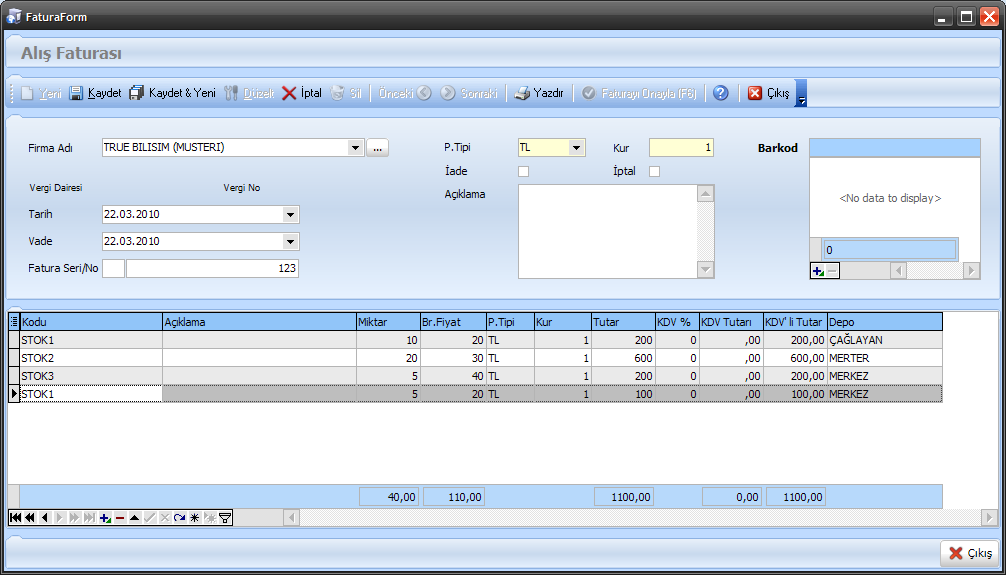
Task: Enable the İade checkbox
Action: coord(523,171)
